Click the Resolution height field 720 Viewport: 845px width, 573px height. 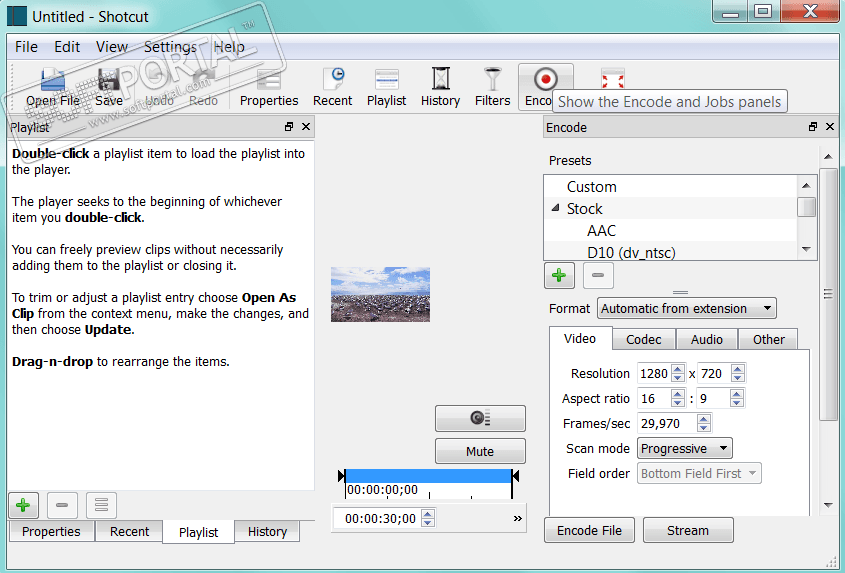point(715,373)
